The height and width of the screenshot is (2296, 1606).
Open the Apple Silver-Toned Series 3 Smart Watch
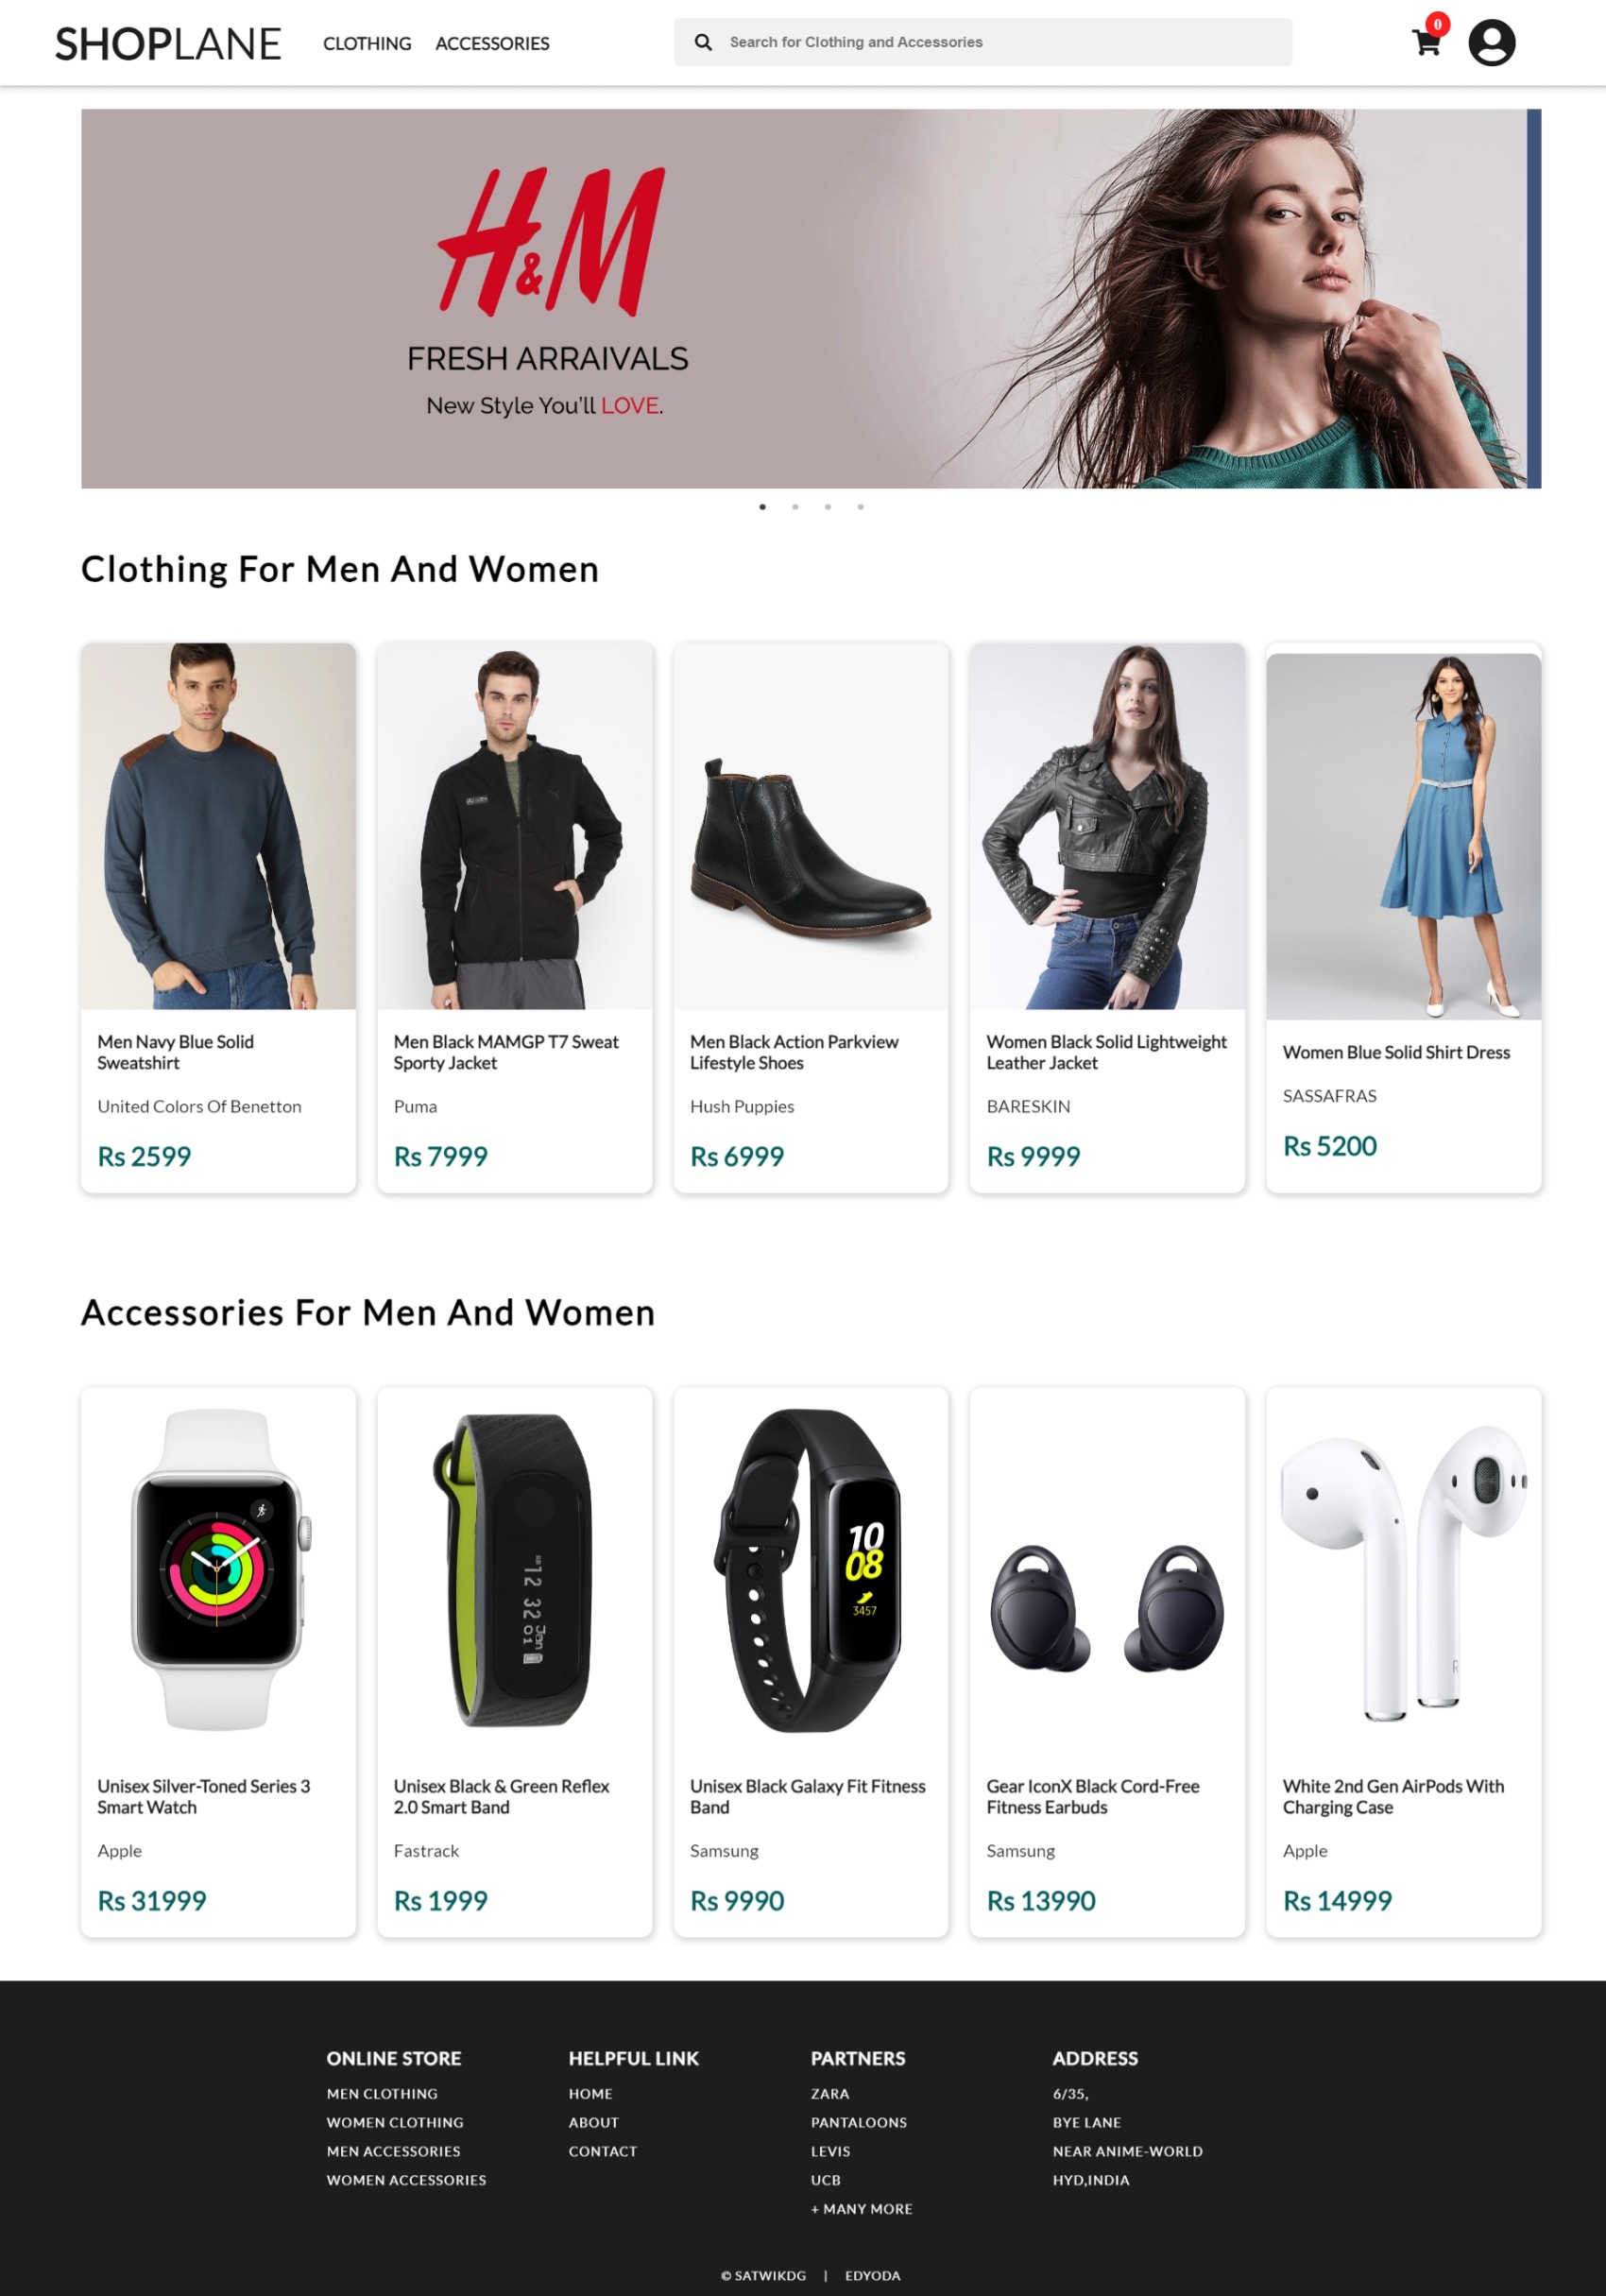tap(218, 1661)
